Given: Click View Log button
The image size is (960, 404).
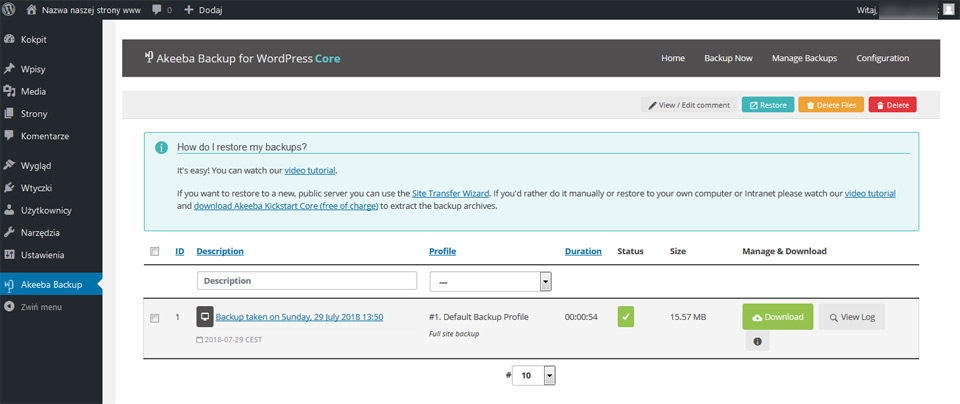Looking at the screenshot, I should (852, 317).
